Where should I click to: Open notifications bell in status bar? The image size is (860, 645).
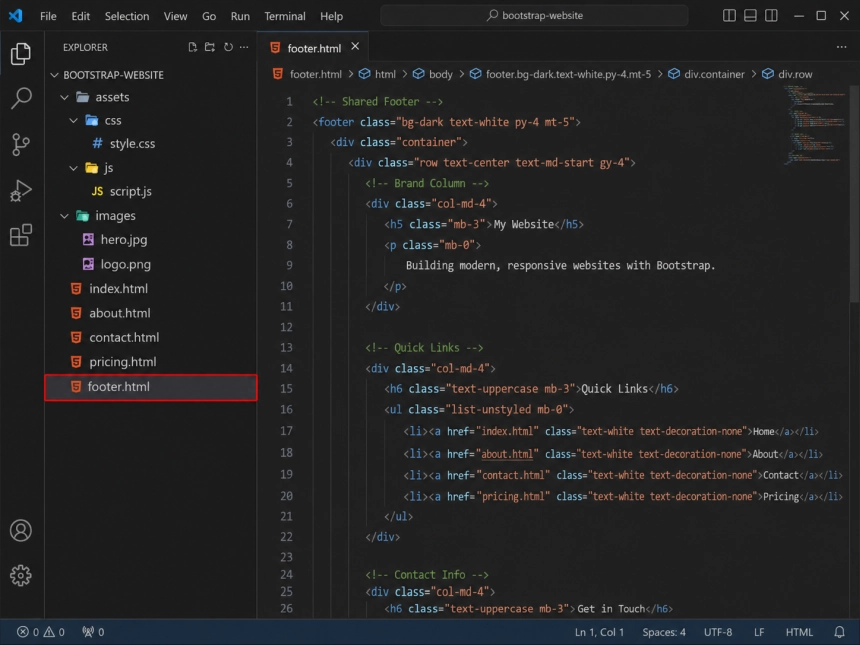[x=839, y=632]
